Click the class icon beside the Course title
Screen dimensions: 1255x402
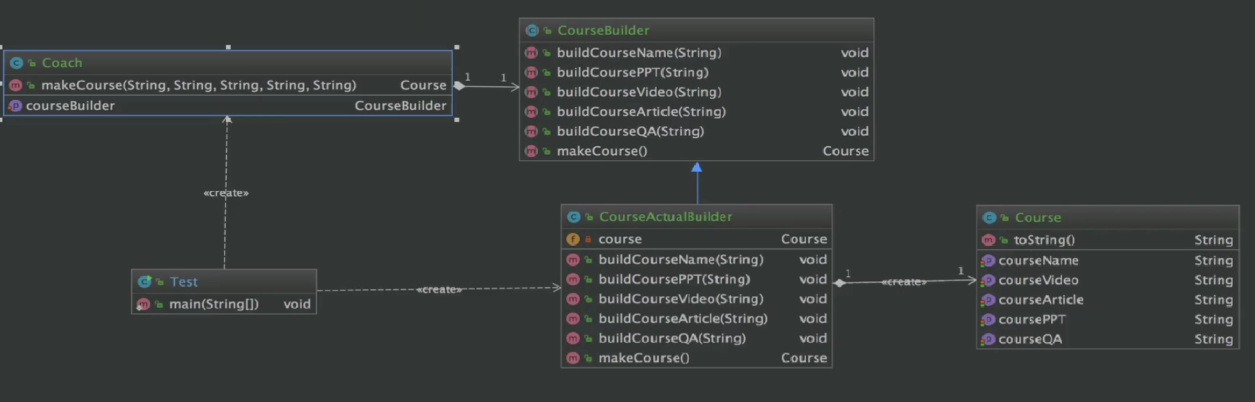point(989,217)
